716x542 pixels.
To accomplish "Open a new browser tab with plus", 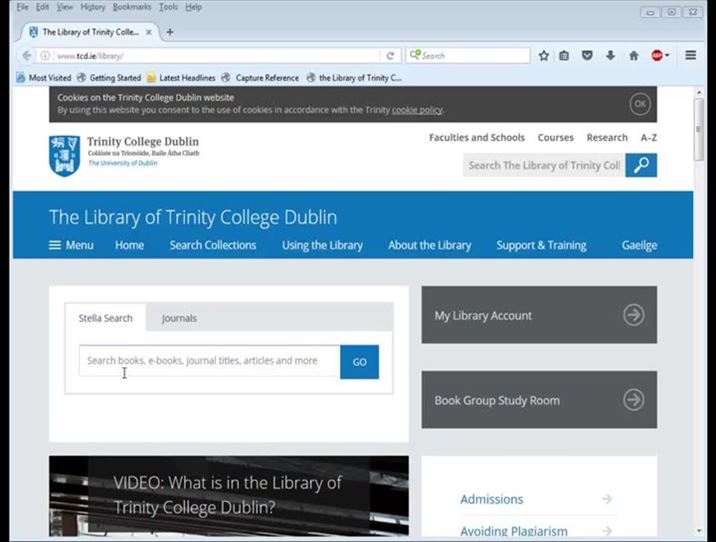I will 169,32.
